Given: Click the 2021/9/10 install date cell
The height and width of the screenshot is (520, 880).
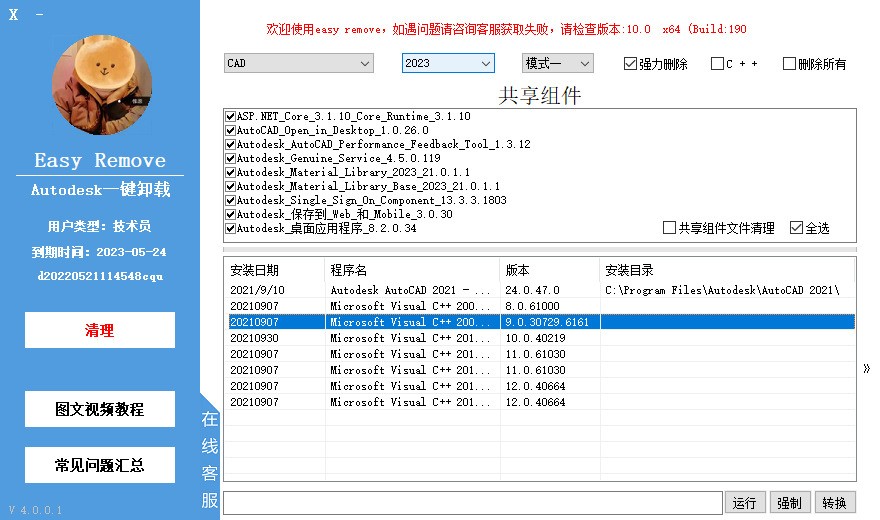Looking at the screenshot, I should 258,290.
